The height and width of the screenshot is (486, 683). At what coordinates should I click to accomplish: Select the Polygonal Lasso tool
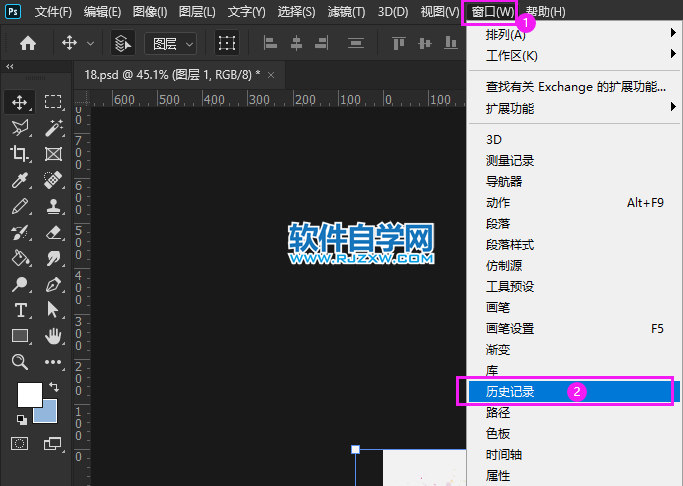(20, 128)
